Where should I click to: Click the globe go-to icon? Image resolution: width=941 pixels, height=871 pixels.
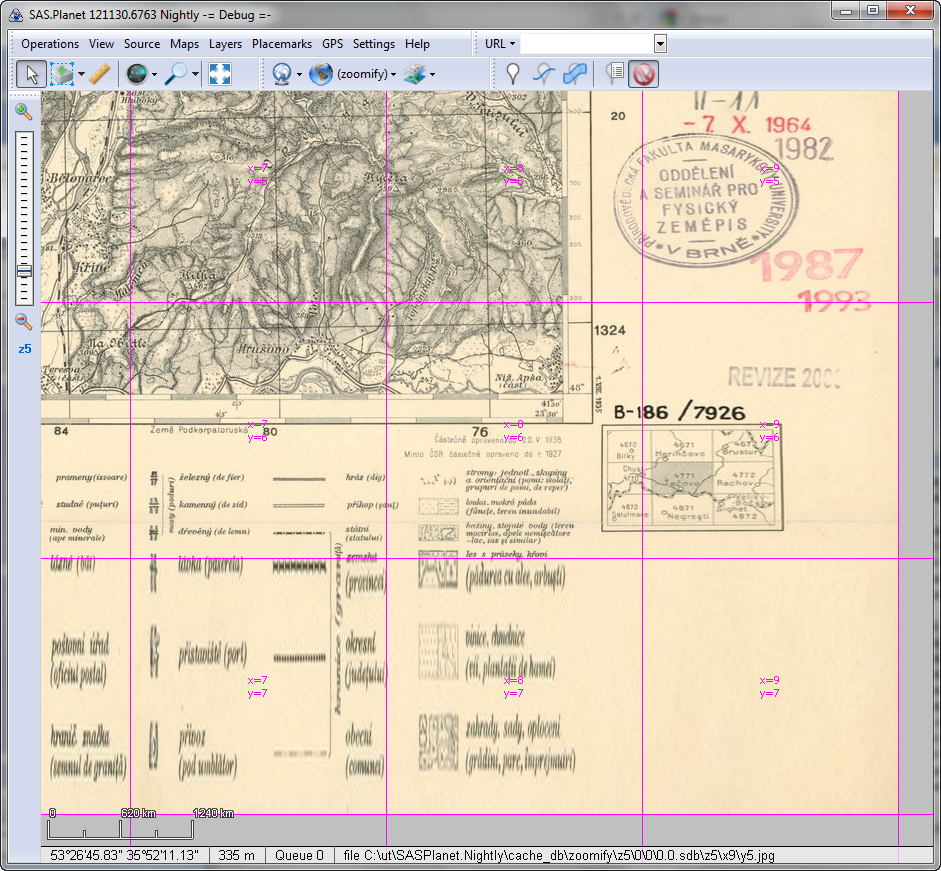click(136, 73)
